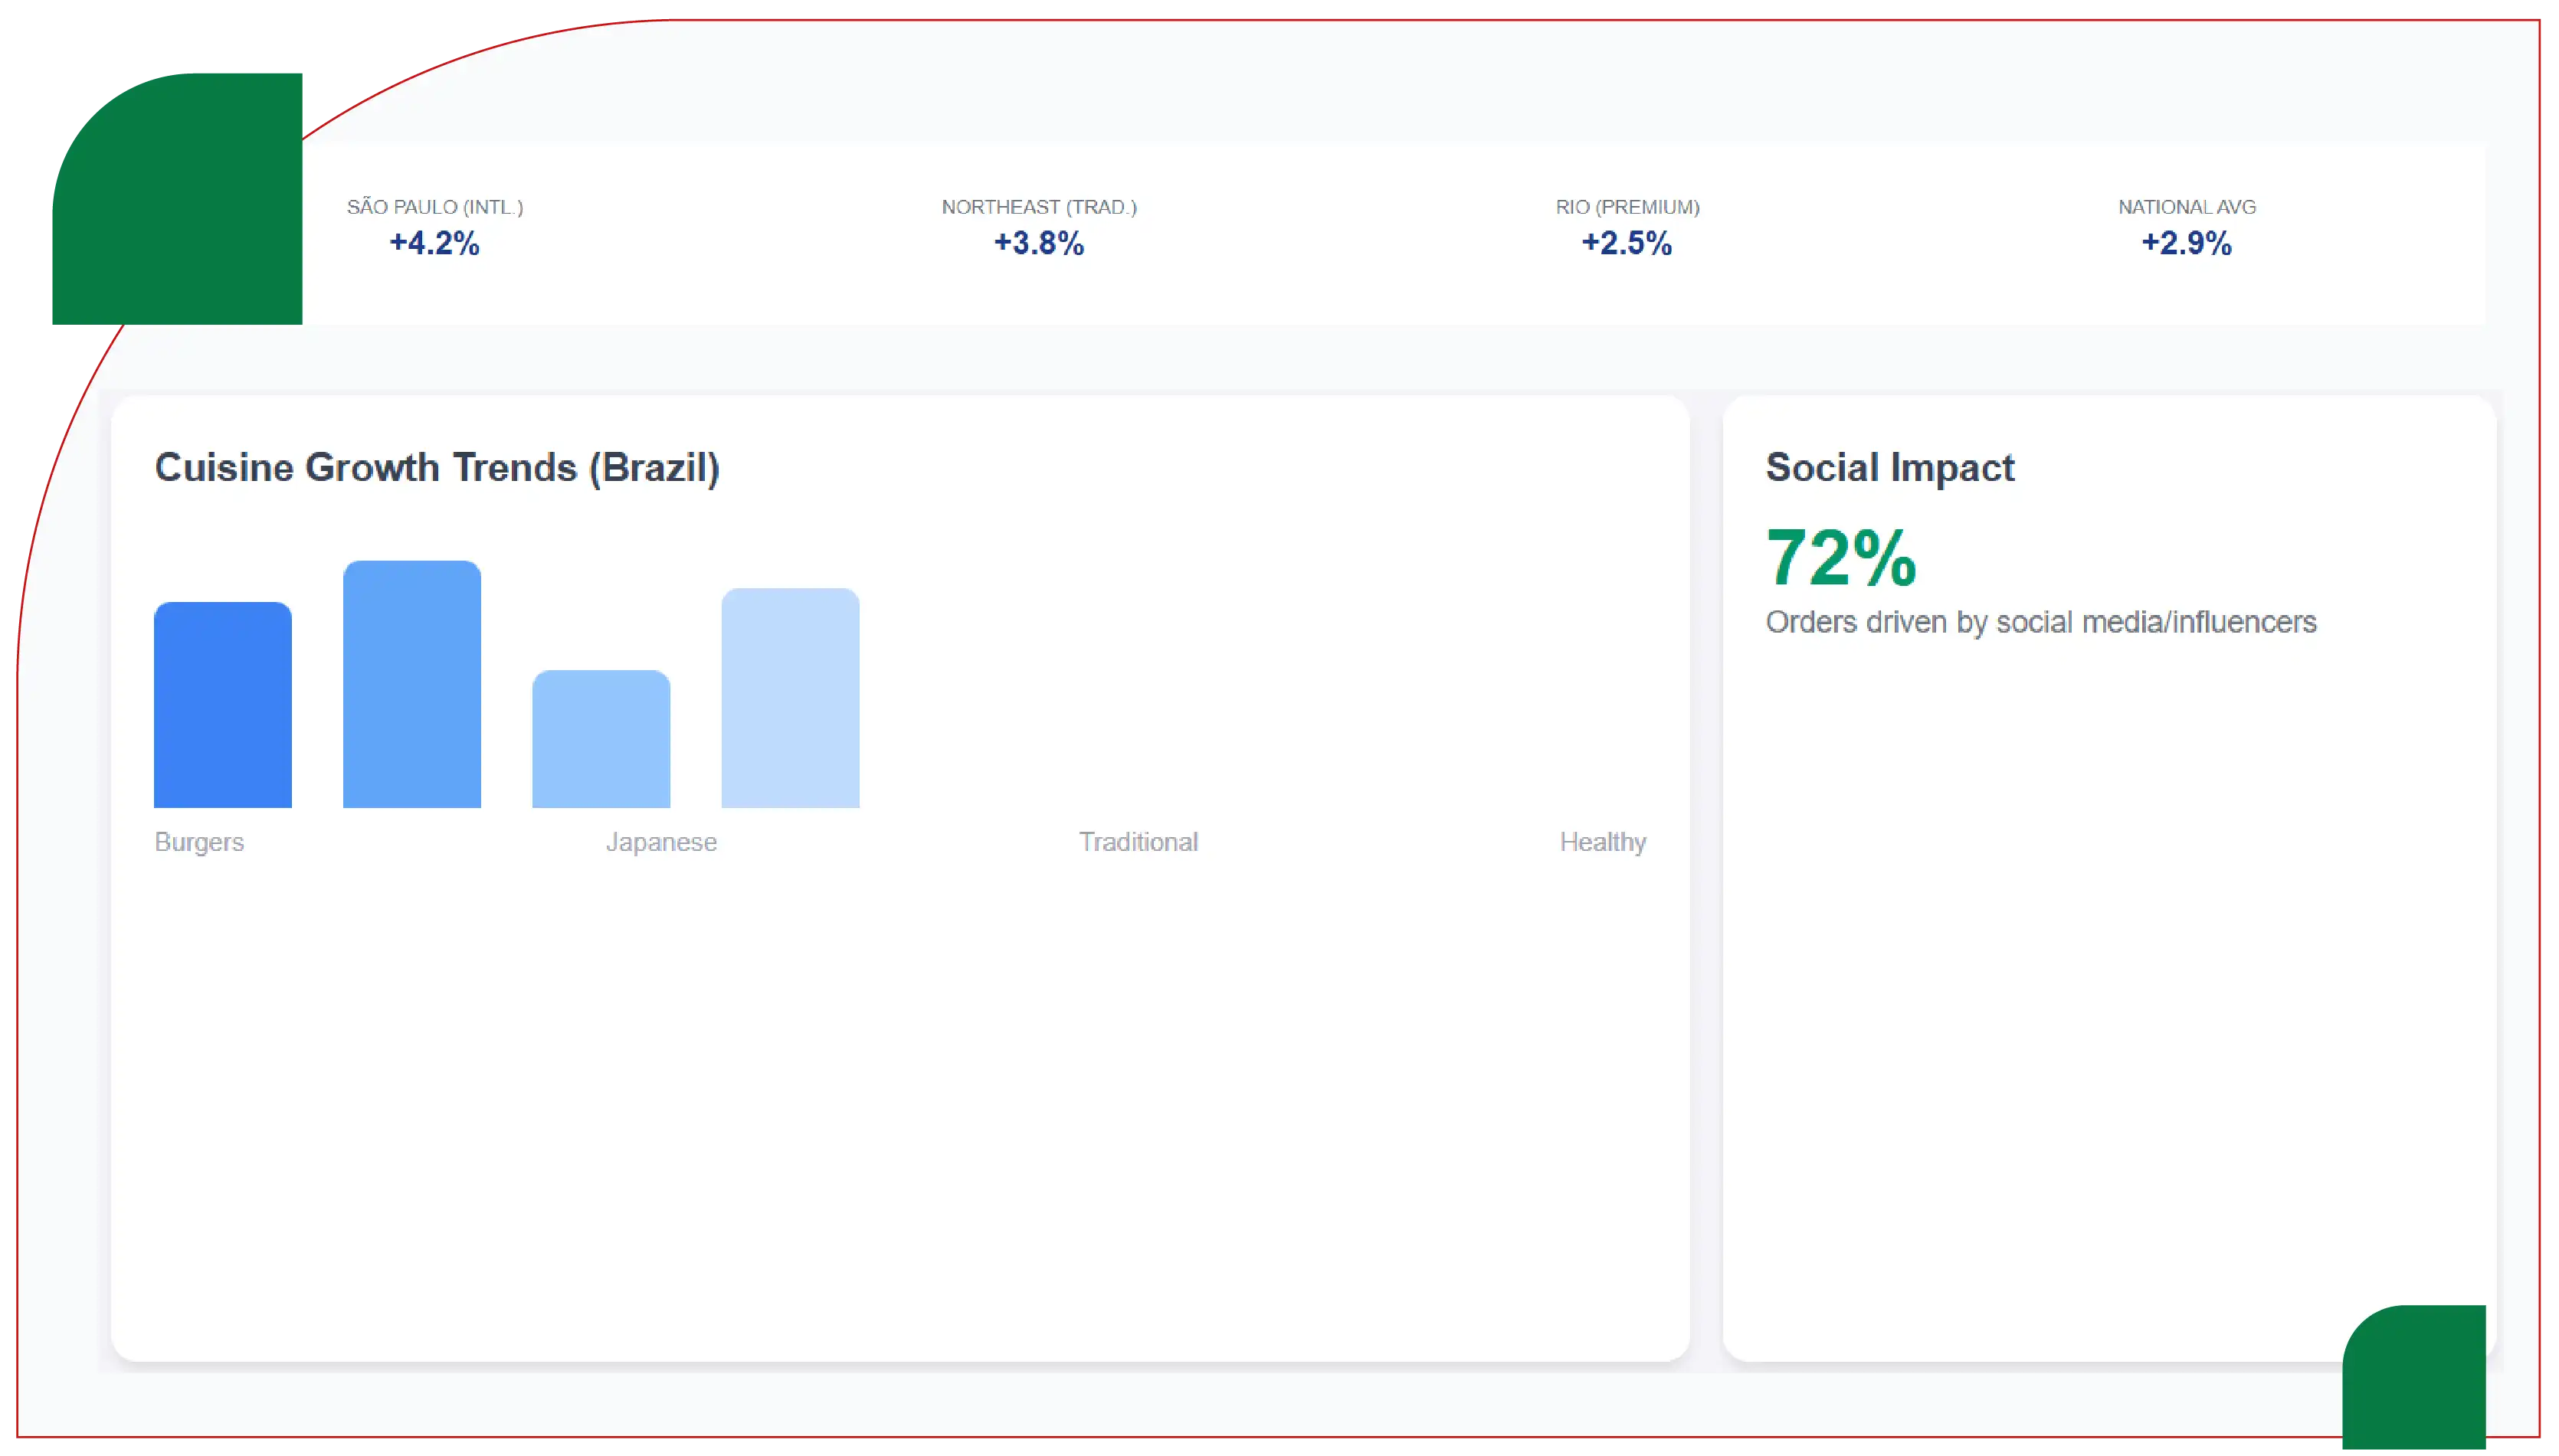
Task: Click the SÃO PAULO (INTL.) label
Action: click(x=435, y=207)
